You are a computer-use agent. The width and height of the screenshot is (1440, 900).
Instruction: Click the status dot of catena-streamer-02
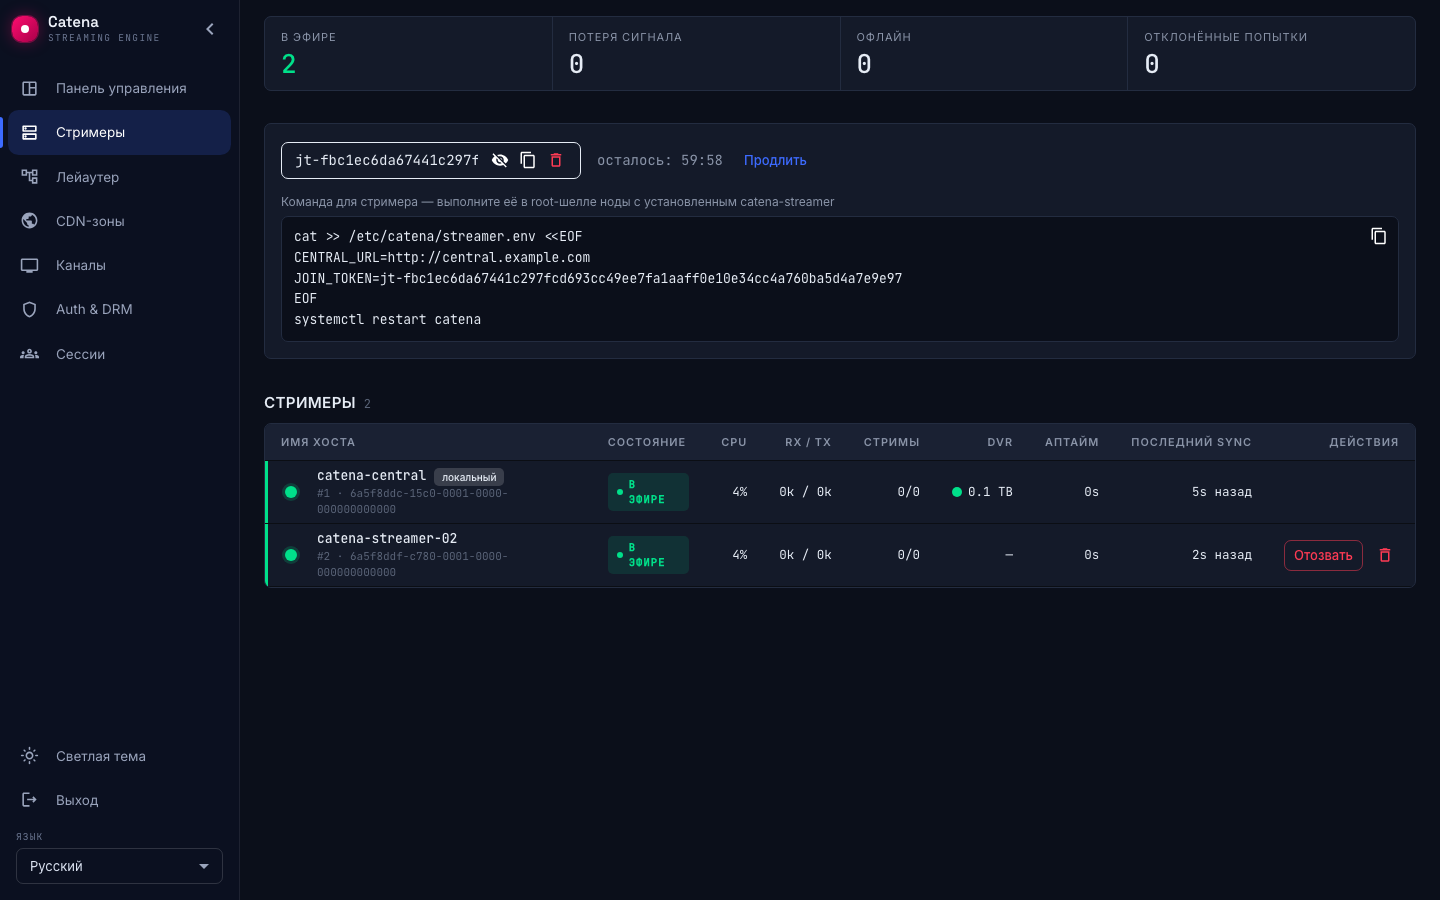click(291, 555)
